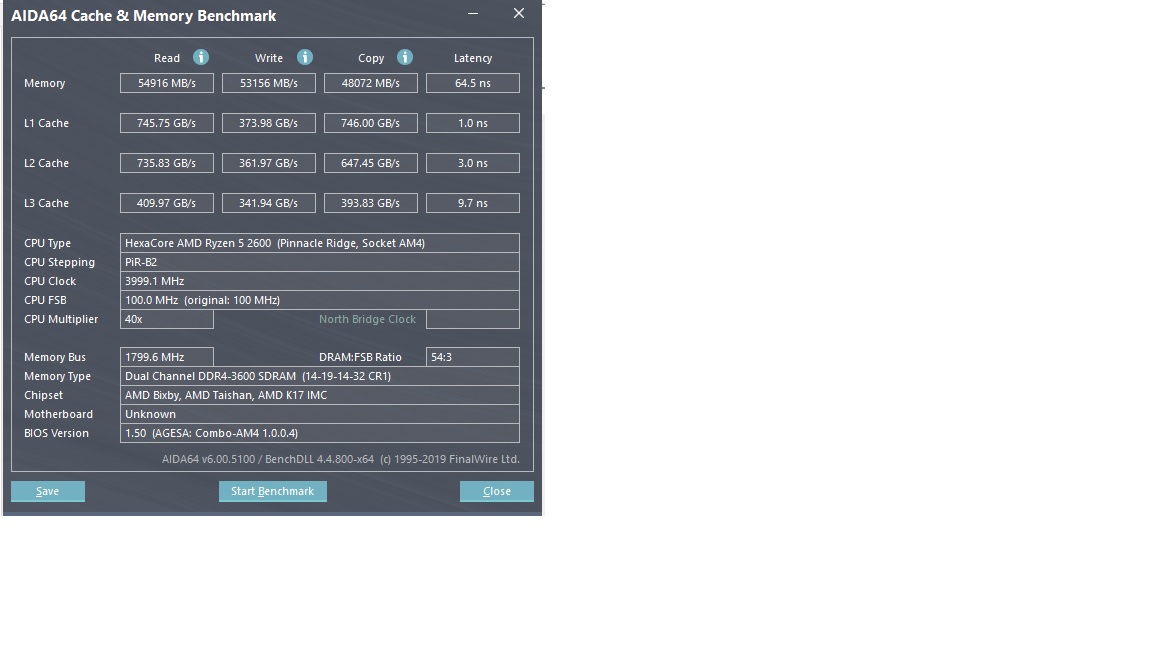Click the L1 Cache copy value 746.00 GB/s
Image resolution: width=1152 pixels, height=648 pixels.
click(x=371, y=123)
